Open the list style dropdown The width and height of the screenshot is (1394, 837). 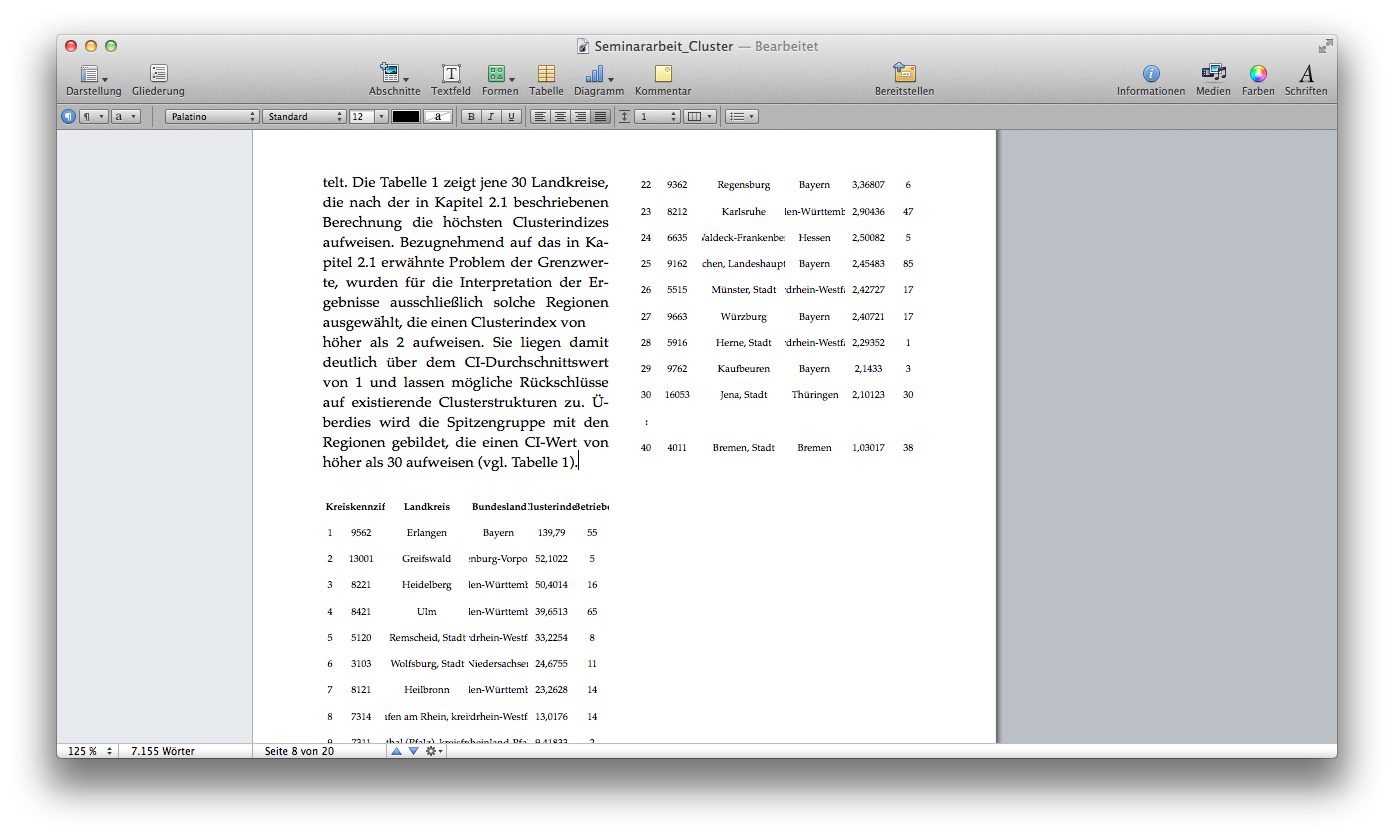741,116
